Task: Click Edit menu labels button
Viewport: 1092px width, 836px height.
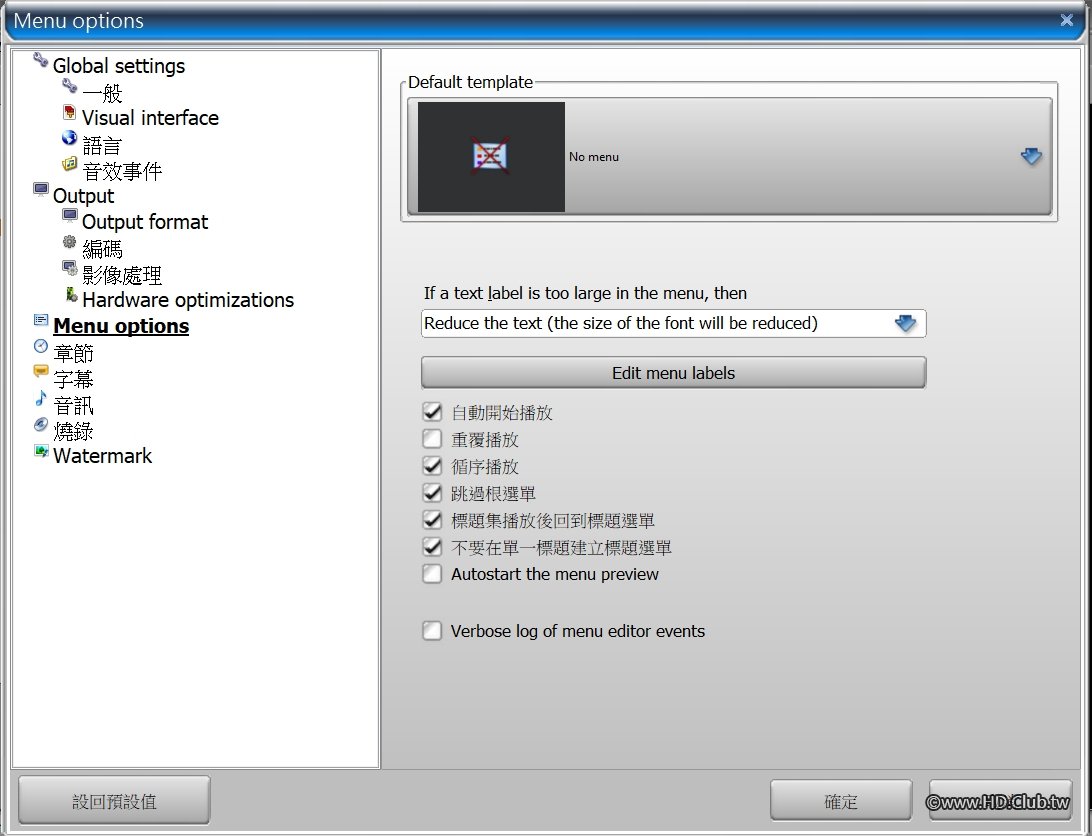Action: coord(673,373)
